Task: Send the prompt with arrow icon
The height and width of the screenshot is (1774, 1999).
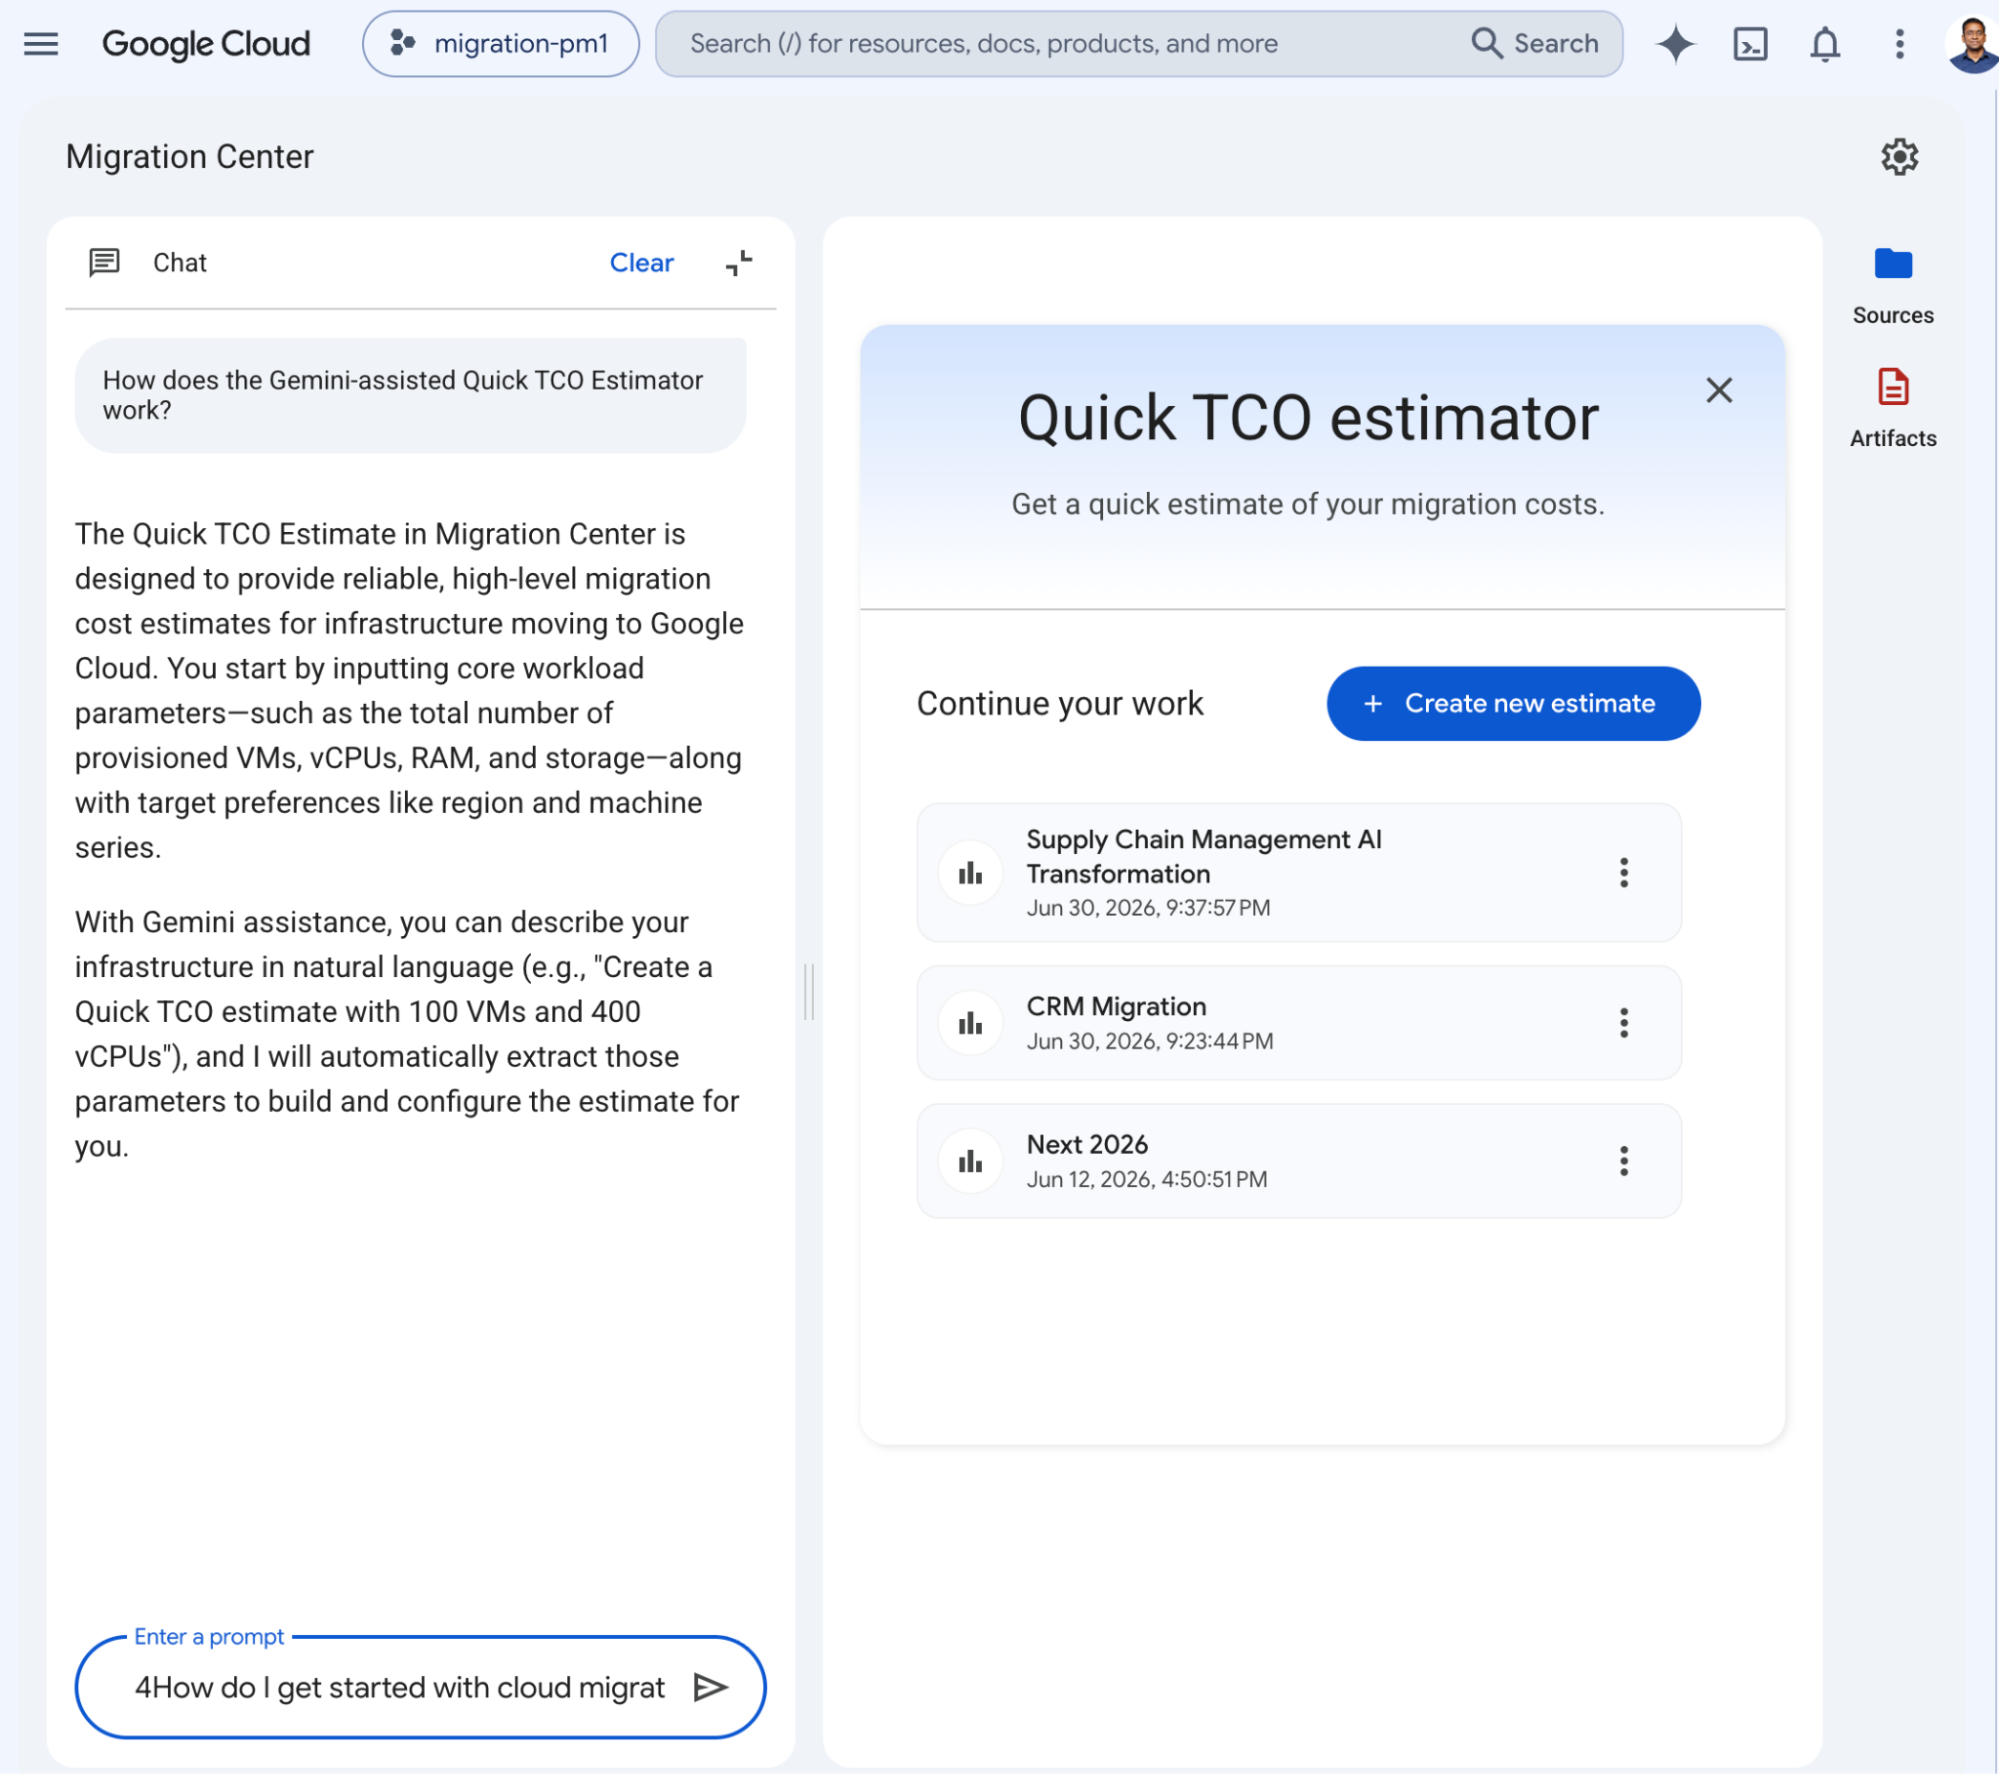Action: pyautogui.click(x=710, y=1688)
